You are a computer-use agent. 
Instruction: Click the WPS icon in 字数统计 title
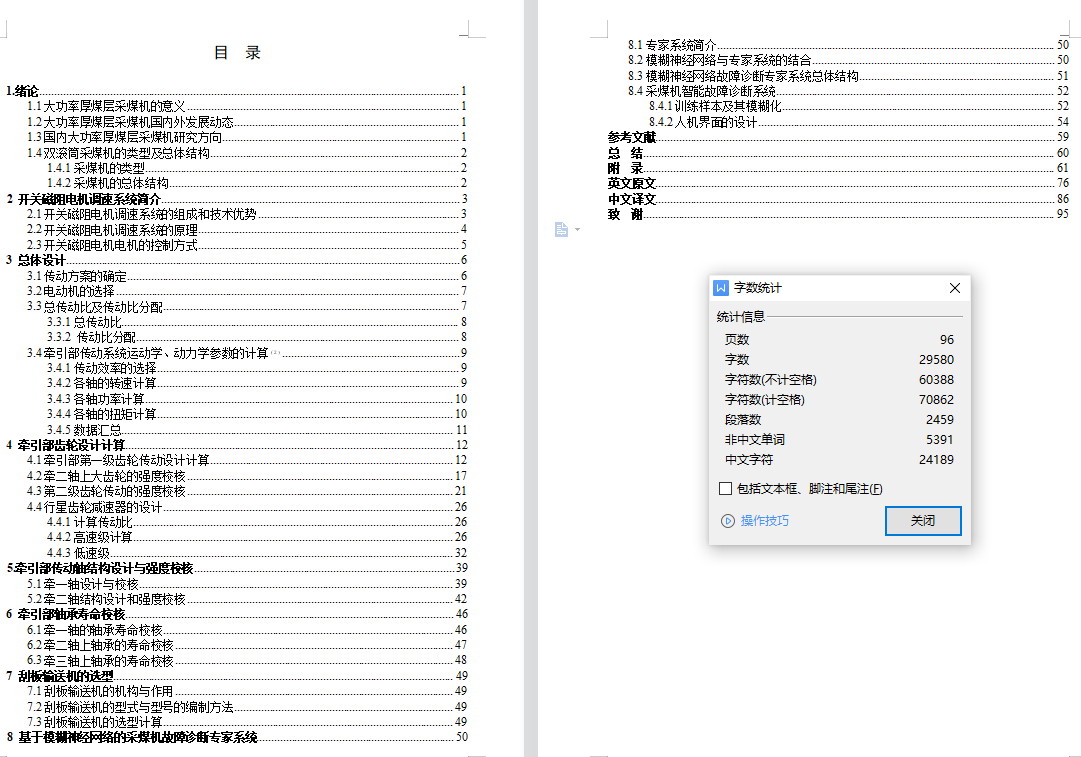pos(721,288)
